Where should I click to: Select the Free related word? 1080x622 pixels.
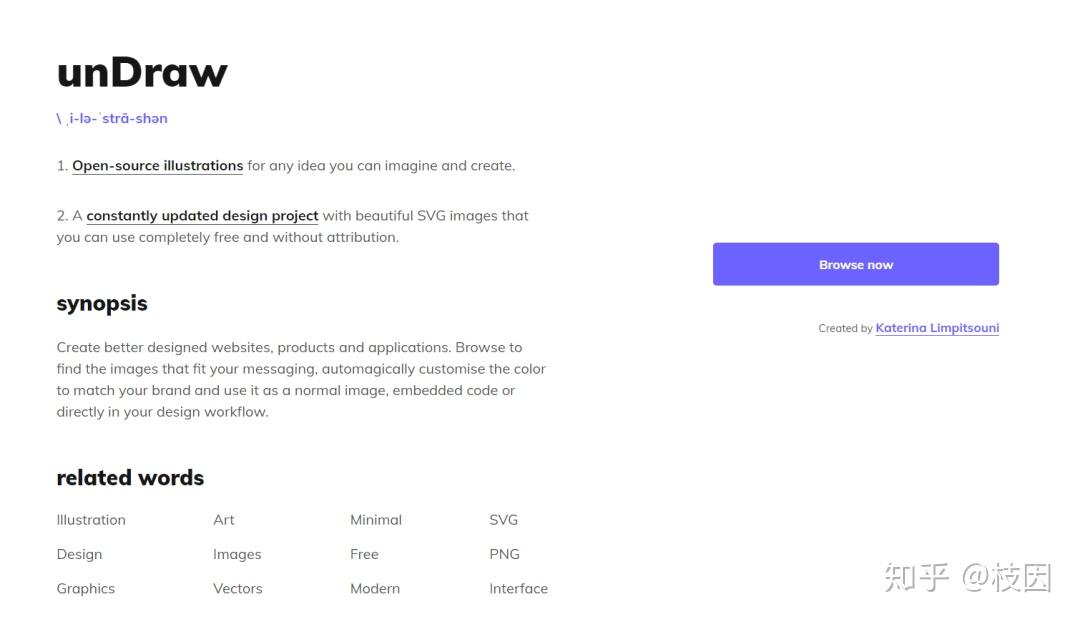click(364, 554)
